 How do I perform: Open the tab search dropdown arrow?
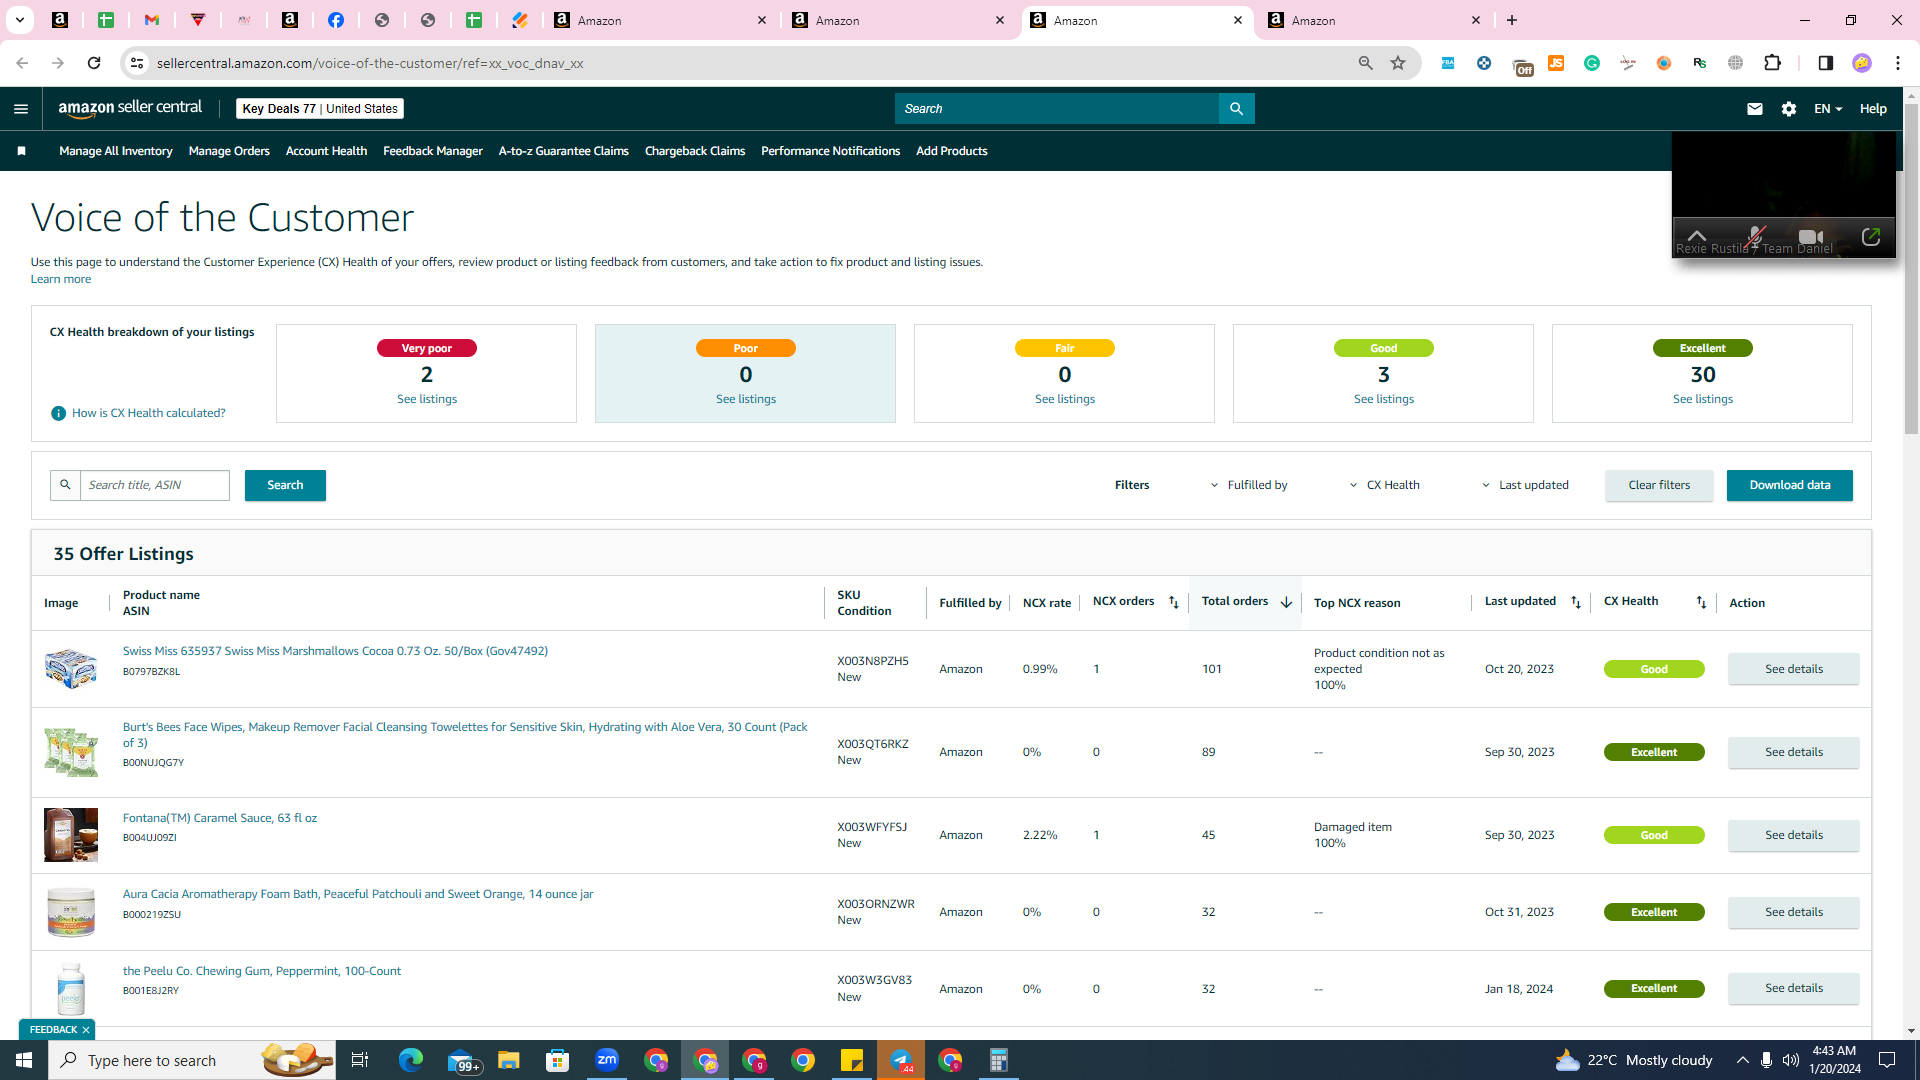point(19,20)
